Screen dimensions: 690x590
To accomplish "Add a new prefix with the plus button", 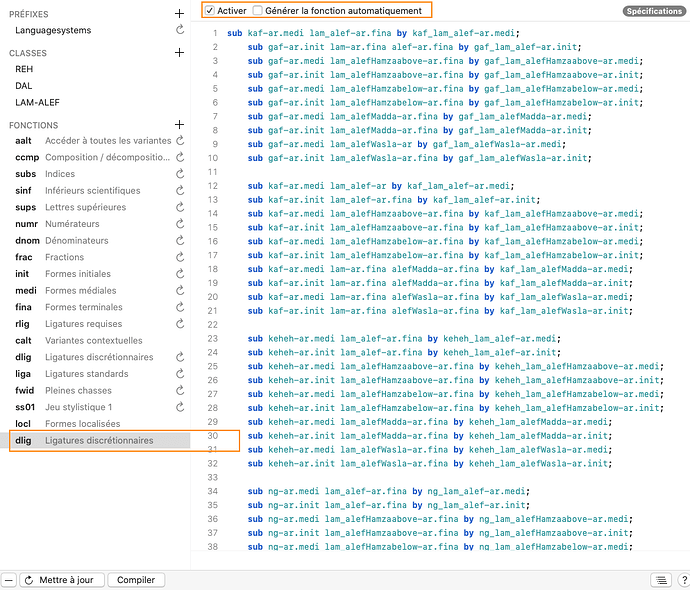I will pos(179,14).
